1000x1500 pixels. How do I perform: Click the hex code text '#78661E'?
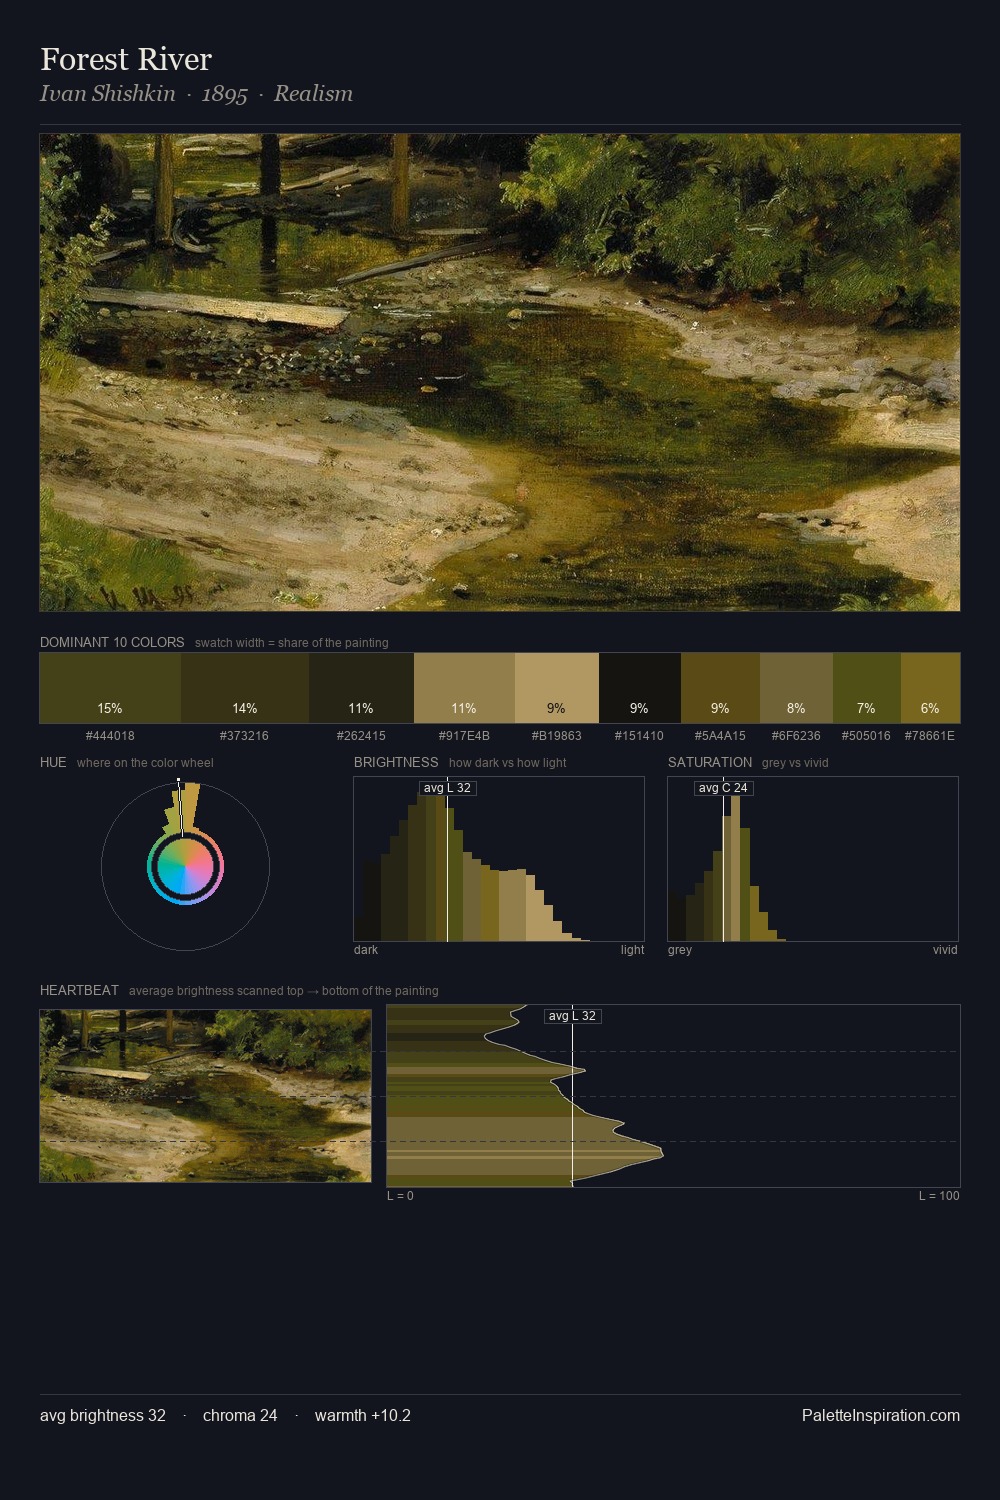tap(930, 735)
